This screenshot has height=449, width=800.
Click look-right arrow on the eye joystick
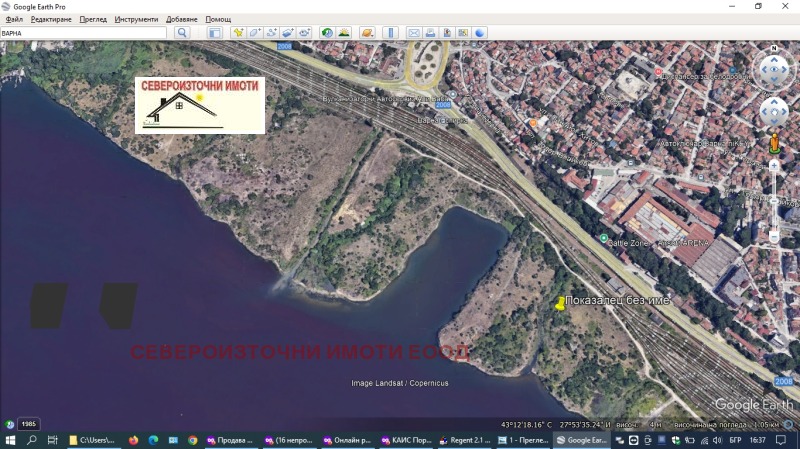point(785,69)
